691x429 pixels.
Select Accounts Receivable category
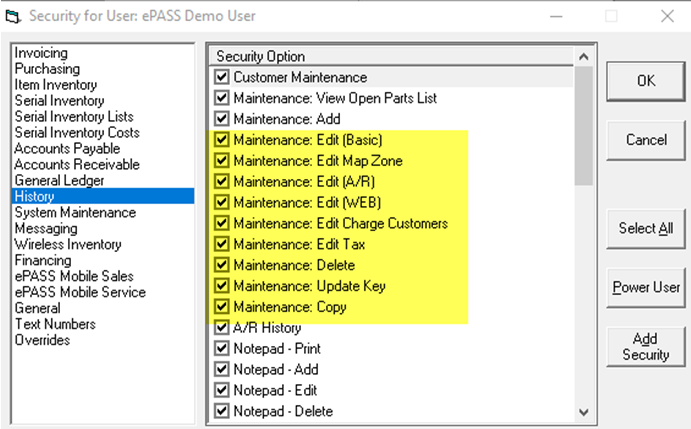[77, 164]
